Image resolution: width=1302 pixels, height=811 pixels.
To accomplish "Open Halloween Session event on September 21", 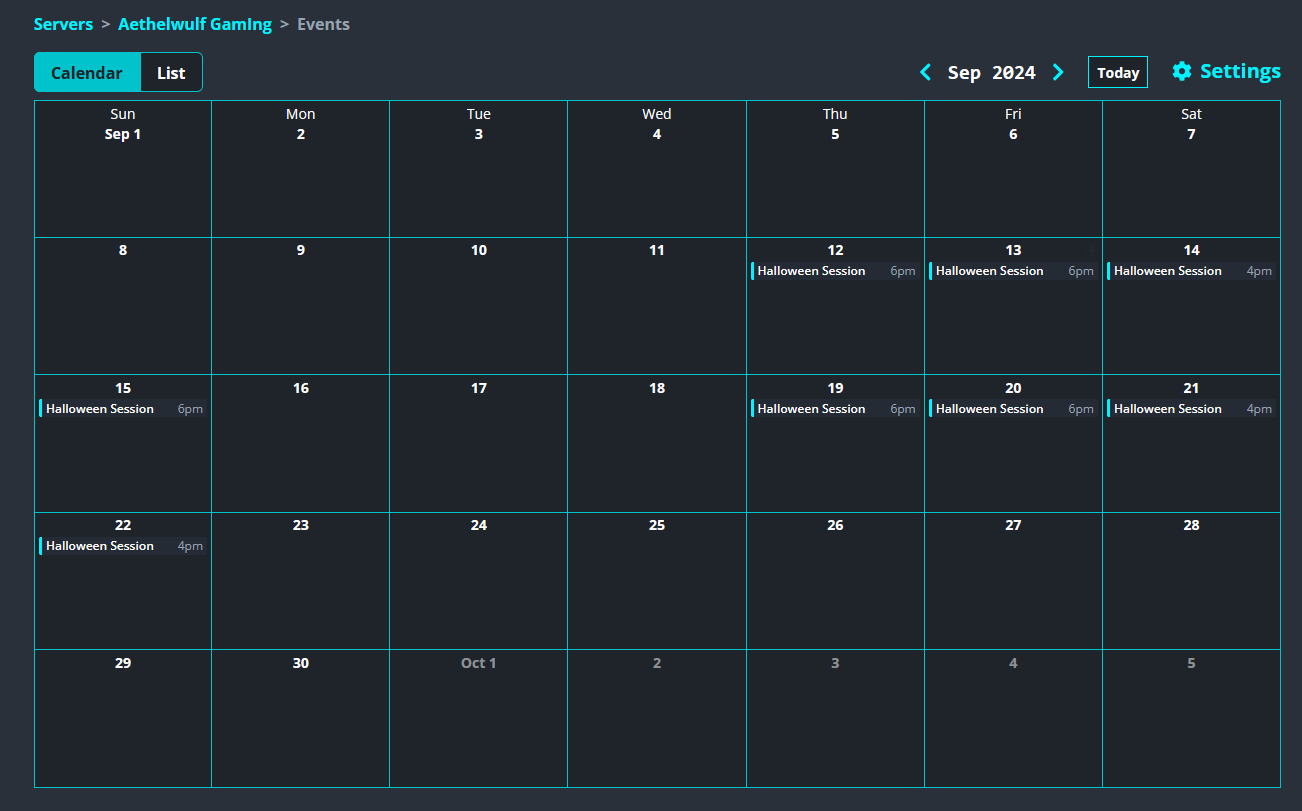I will (1190, 409).
